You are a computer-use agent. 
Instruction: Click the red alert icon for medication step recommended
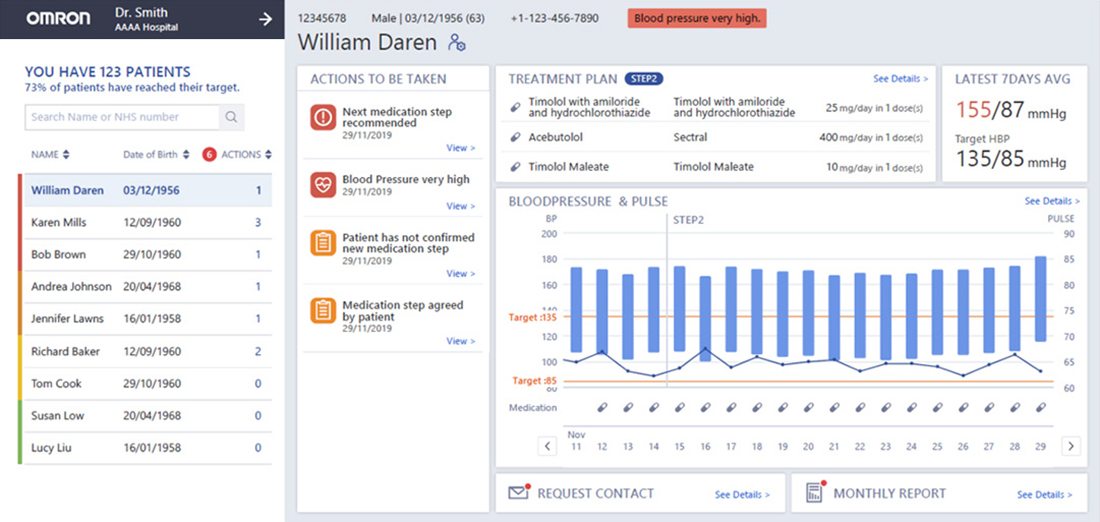[323, 117]
